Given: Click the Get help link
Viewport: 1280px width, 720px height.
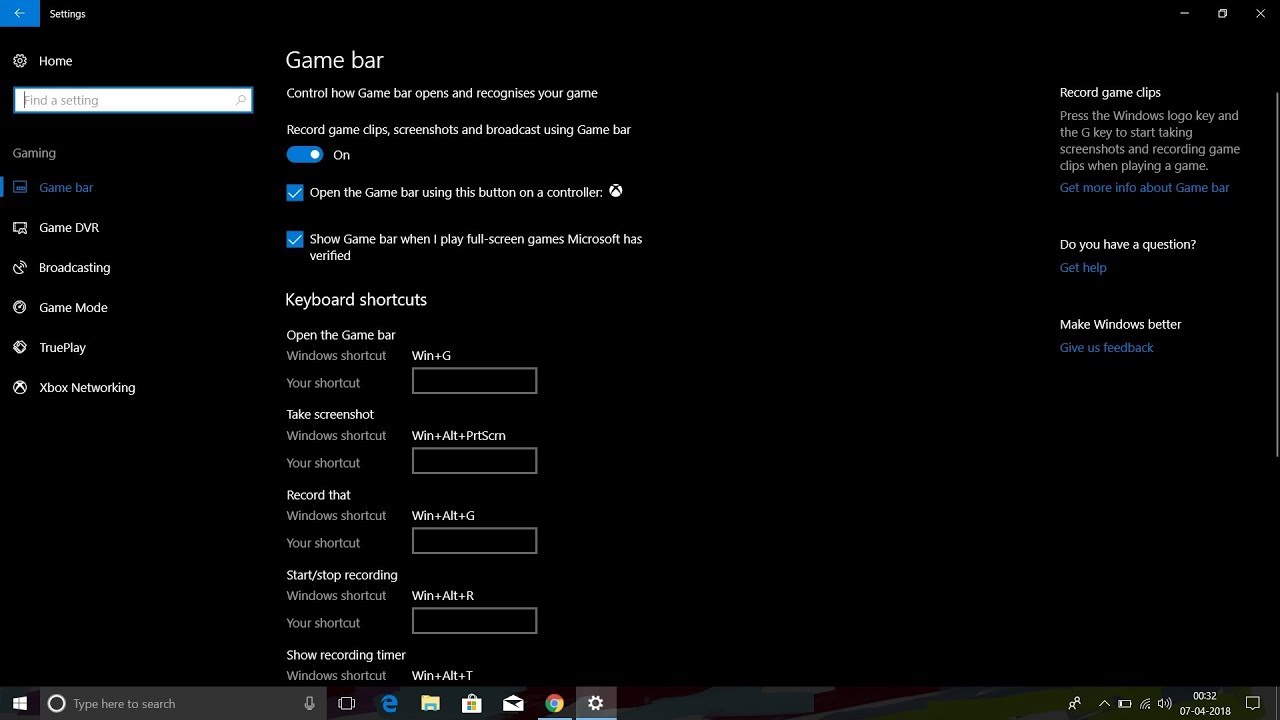Looking at the screenshot, I should coord(1083,267).
